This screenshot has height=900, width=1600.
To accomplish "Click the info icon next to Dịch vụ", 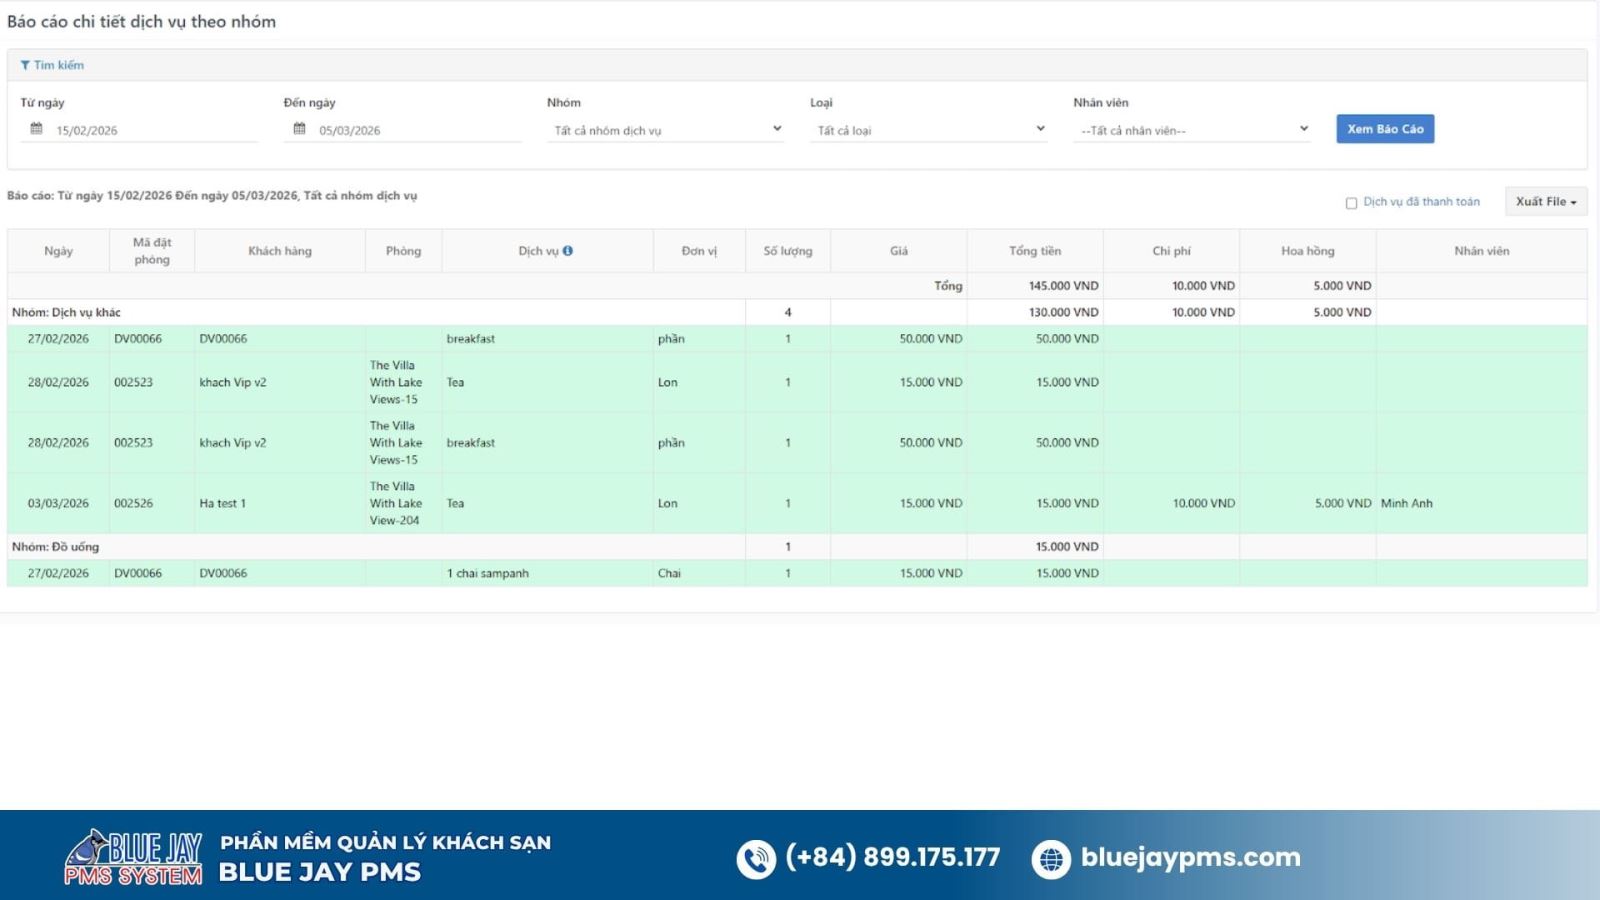I will pos(568,251).
